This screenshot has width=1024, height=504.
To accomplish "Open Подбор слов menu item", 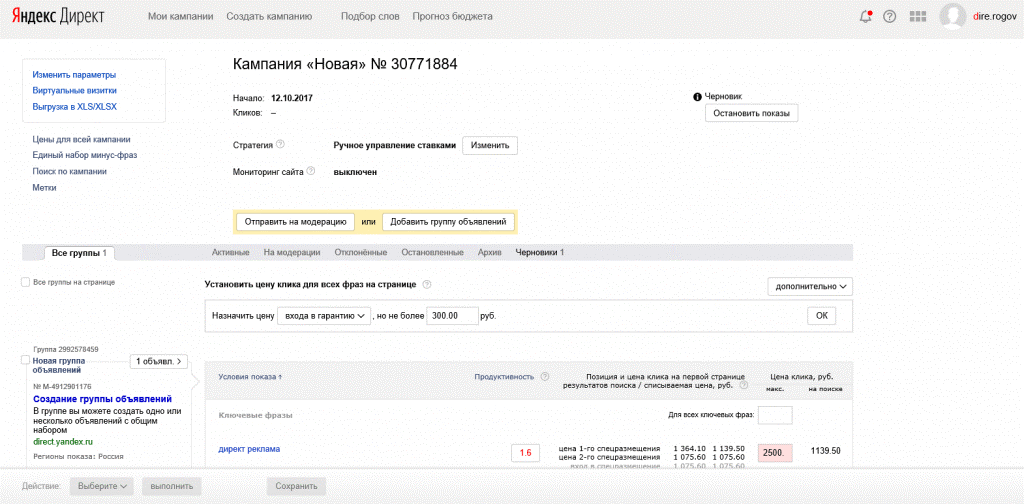I will (370, 16).
